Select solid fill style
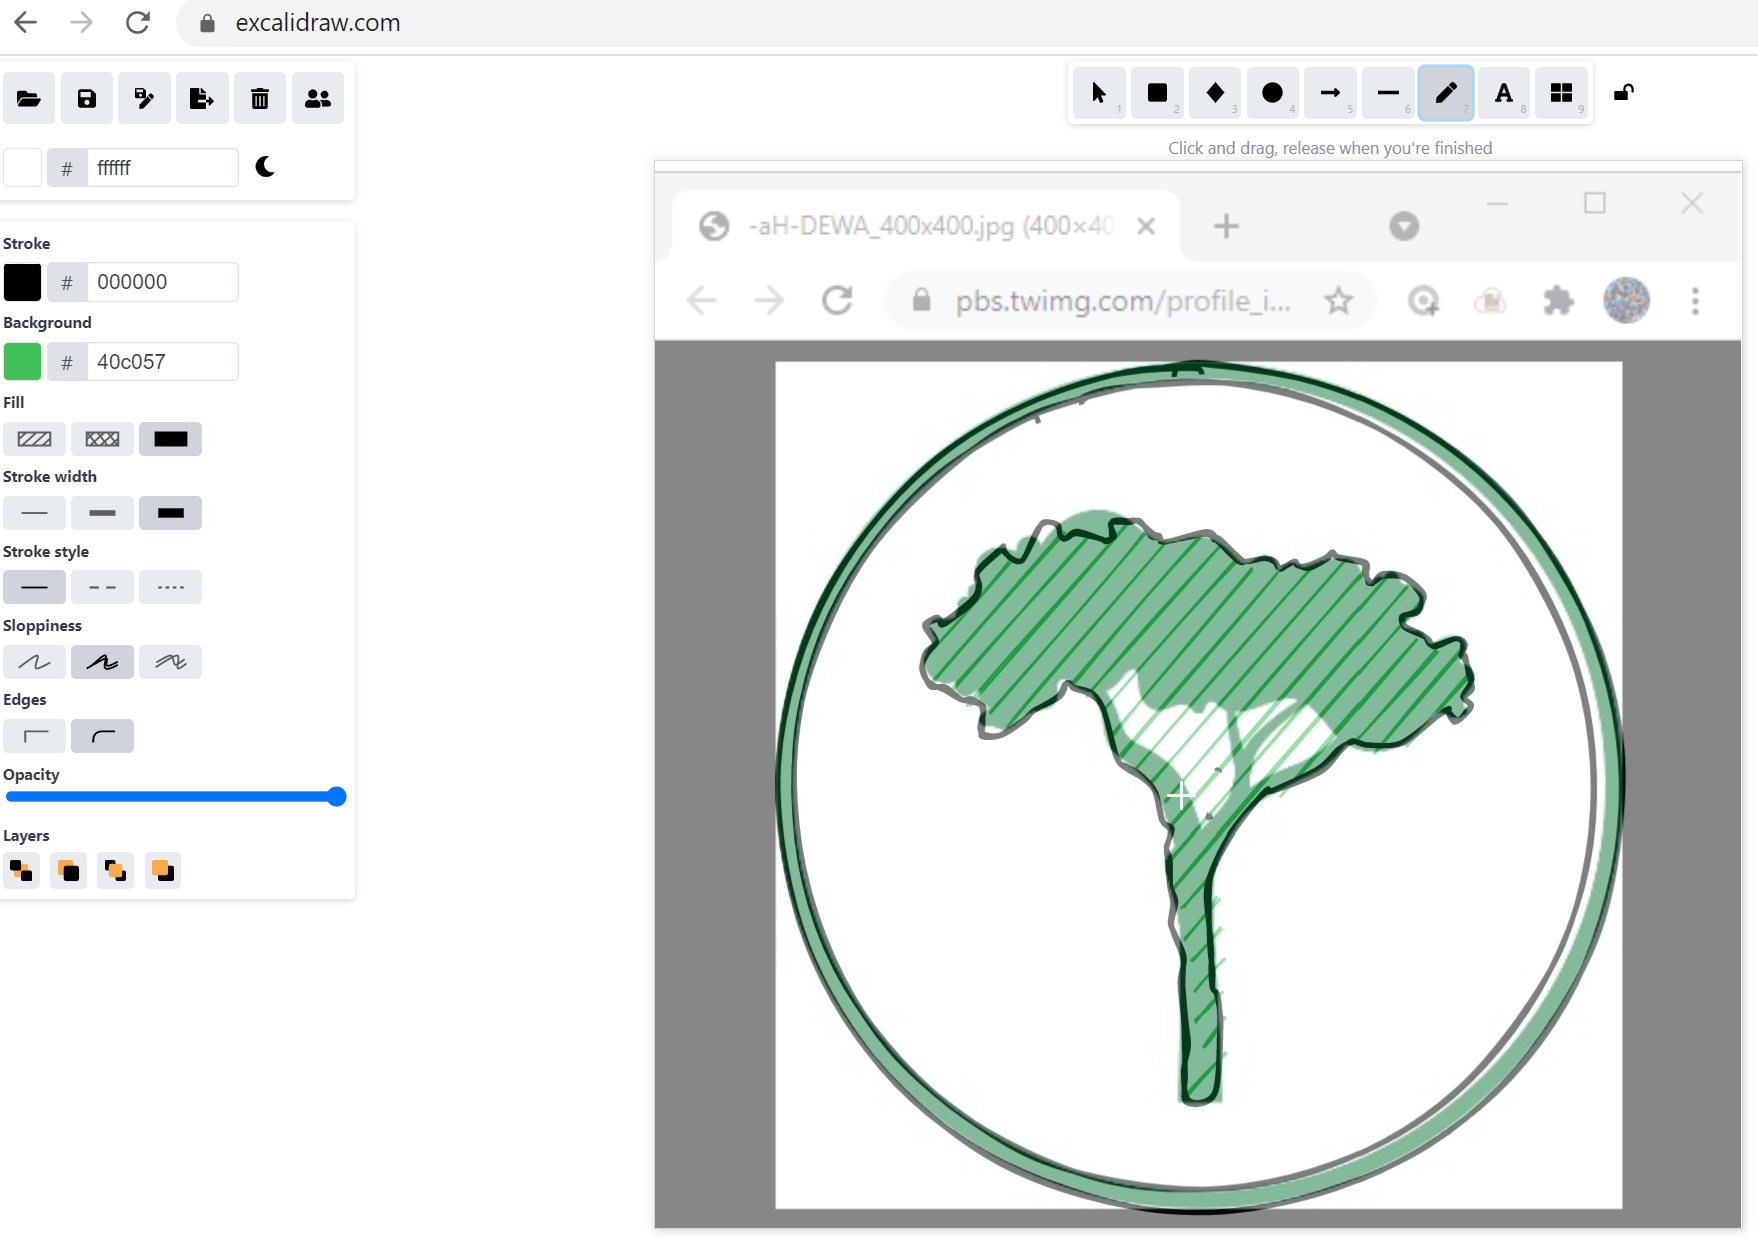This screenshot has height=1249, width=1758. click(170, 438)
